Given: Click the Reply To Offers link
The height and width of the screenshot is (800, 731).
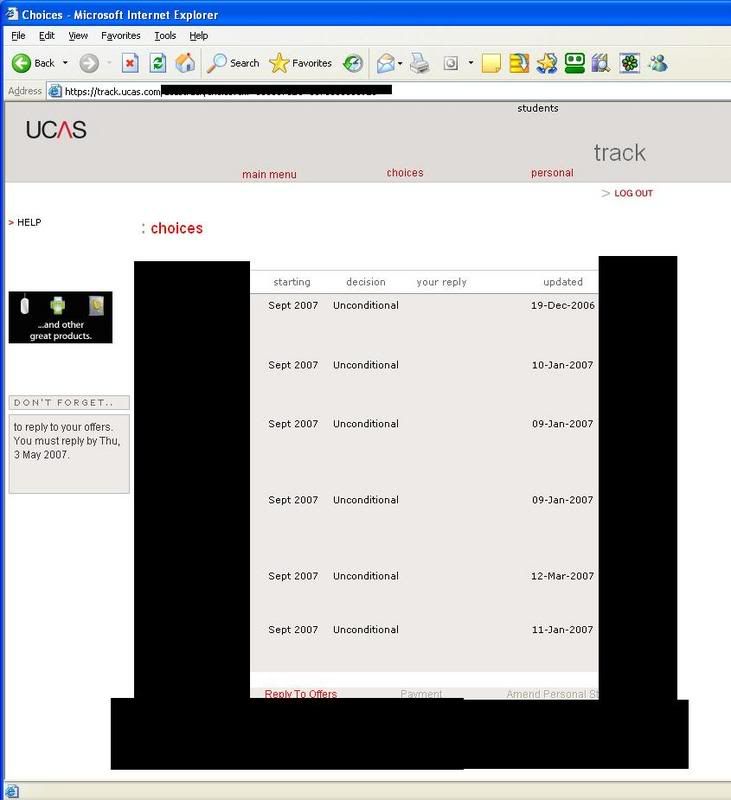Looking at the screenshot, I should [x=301, y=693].
